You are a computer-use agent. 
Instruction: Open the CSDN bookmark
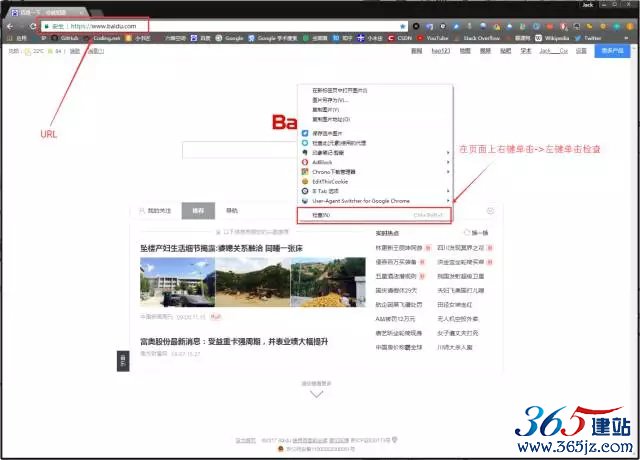tap(400, 38)
